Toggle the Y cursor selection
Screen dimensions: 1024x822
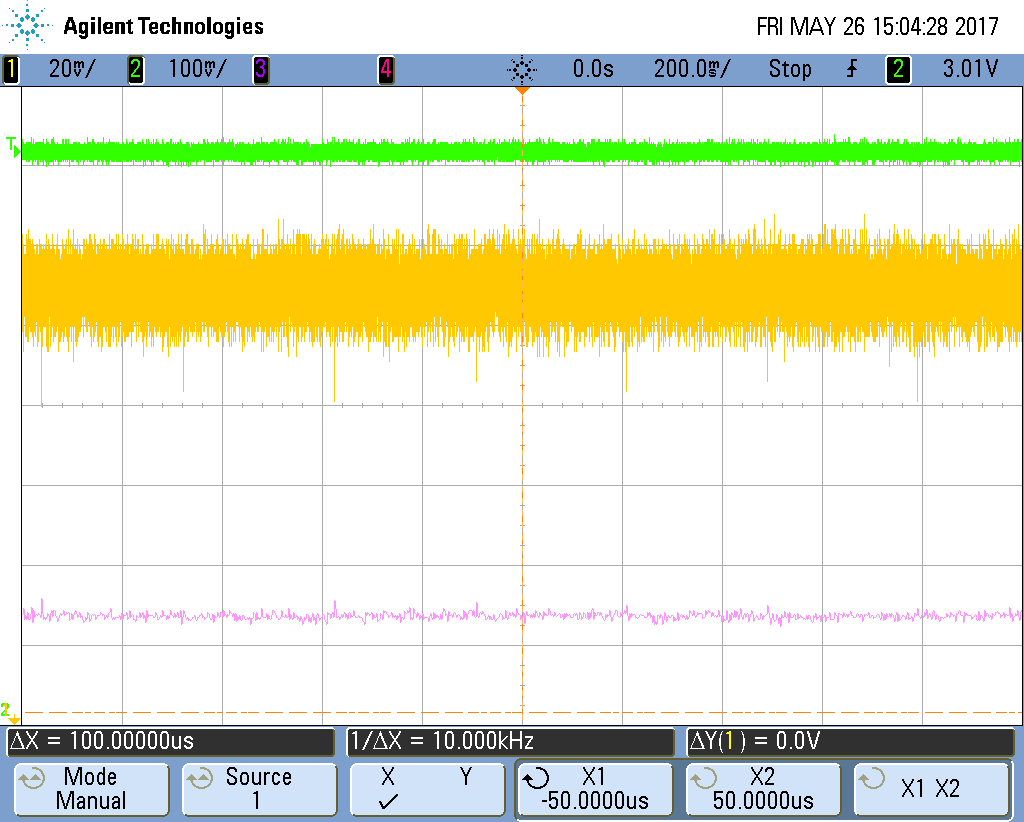click(x=466, y=777)
